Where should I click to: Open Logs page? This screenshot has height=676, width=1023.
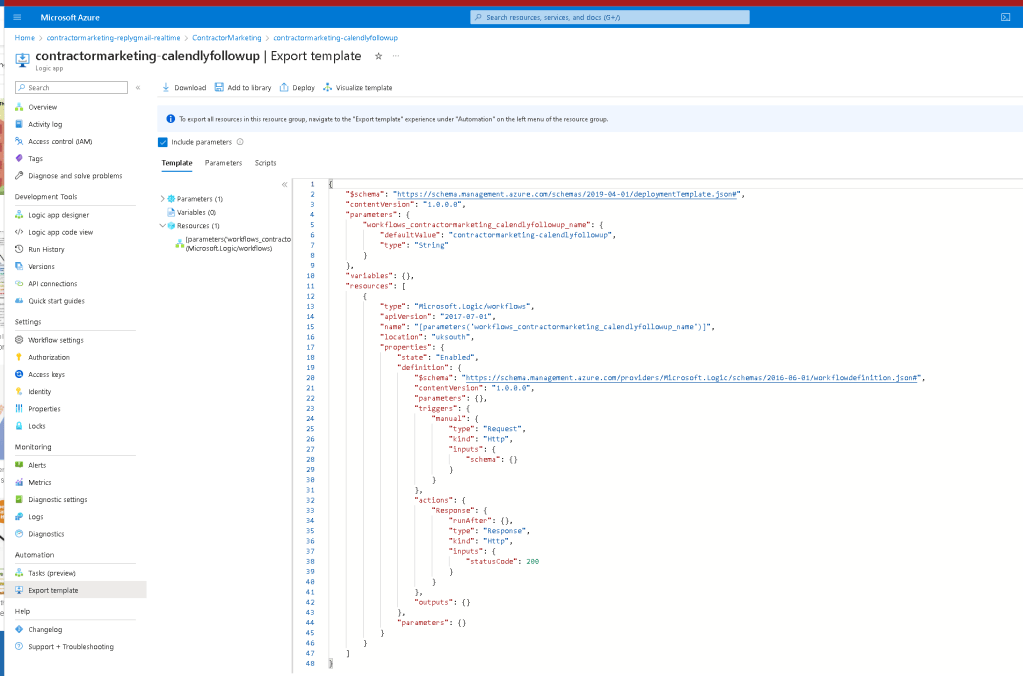click(x=35, y=517)
